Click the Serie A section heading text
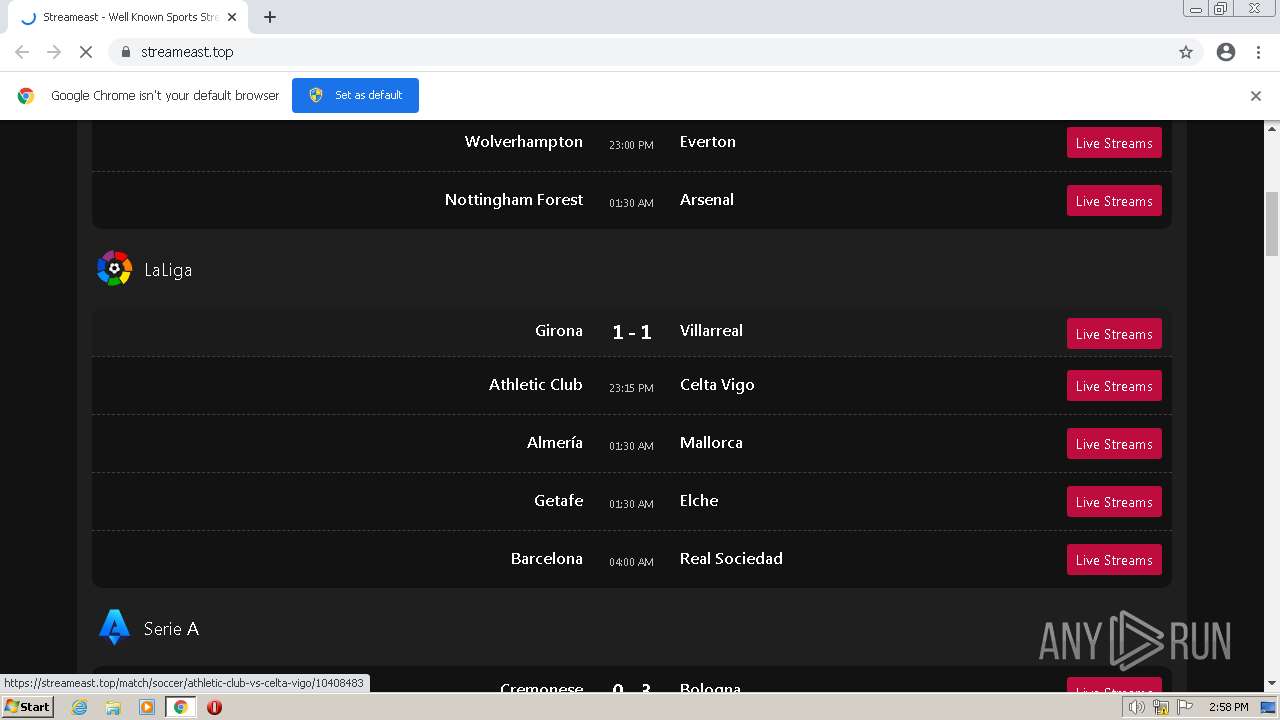The height and width of the screenshot is (720, 1280). tap(171, 629)
